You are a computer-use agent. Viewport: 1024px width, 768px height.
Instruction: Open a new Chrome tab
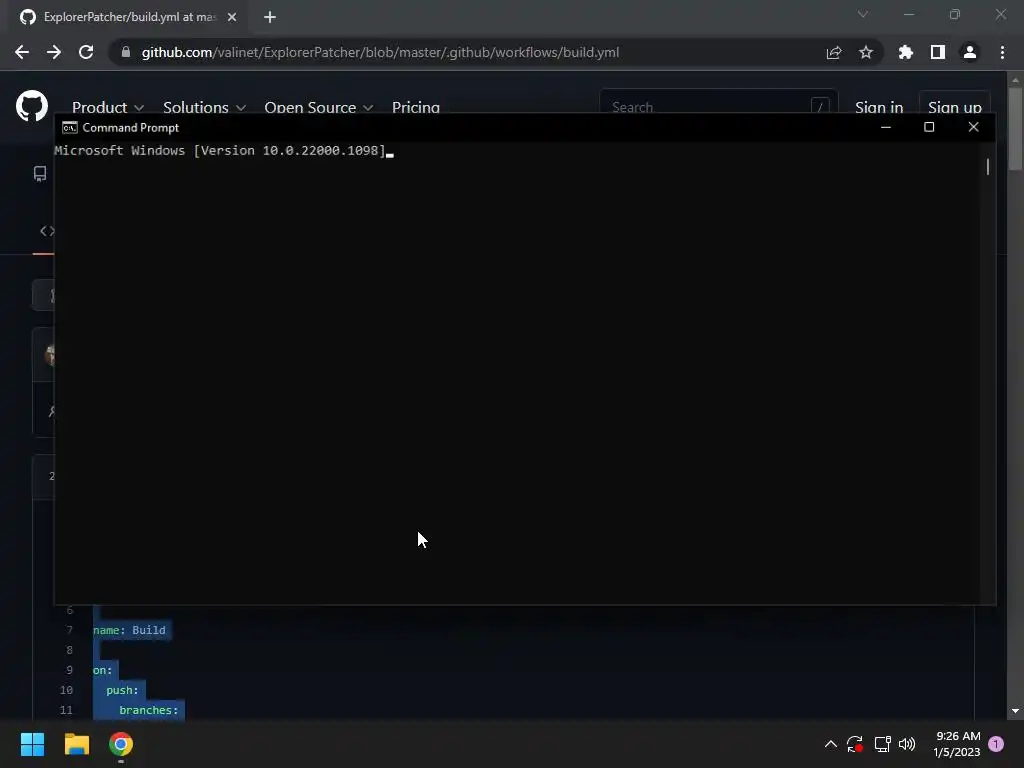coord(270,17)
